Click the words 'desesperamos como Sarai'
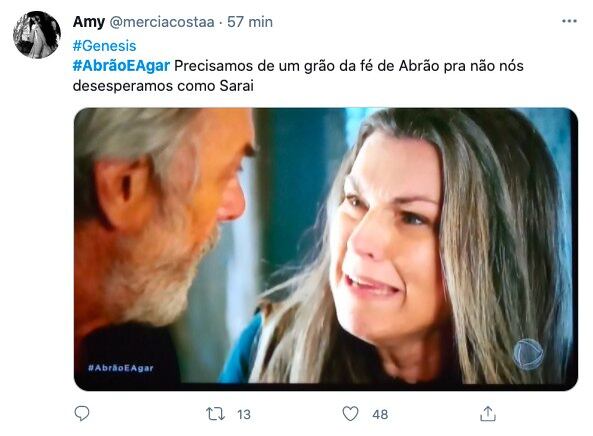Screen dimensions: 593x436 pos(163,86)
